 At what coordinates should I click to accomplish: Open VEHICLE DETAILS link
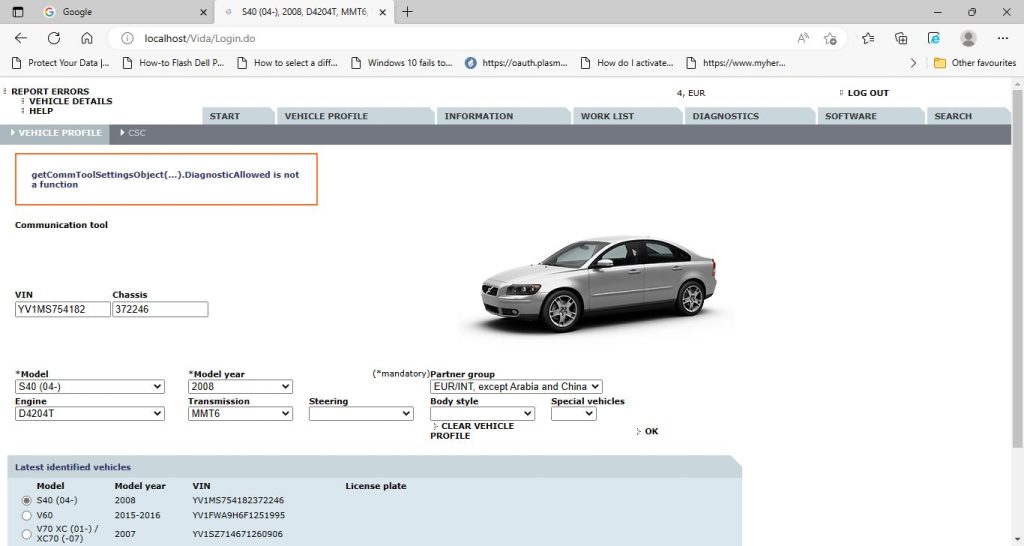(x=71, y=101)
